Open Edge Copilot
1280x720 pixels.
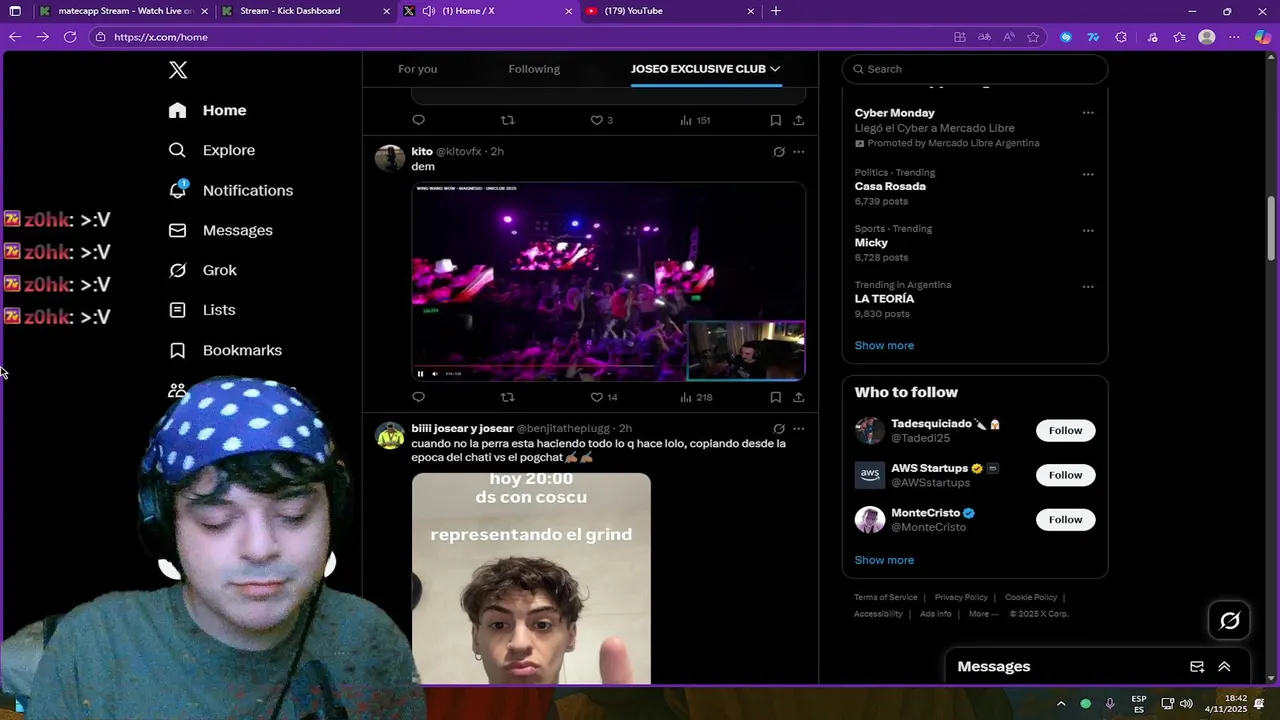[x=1261, y=37]
